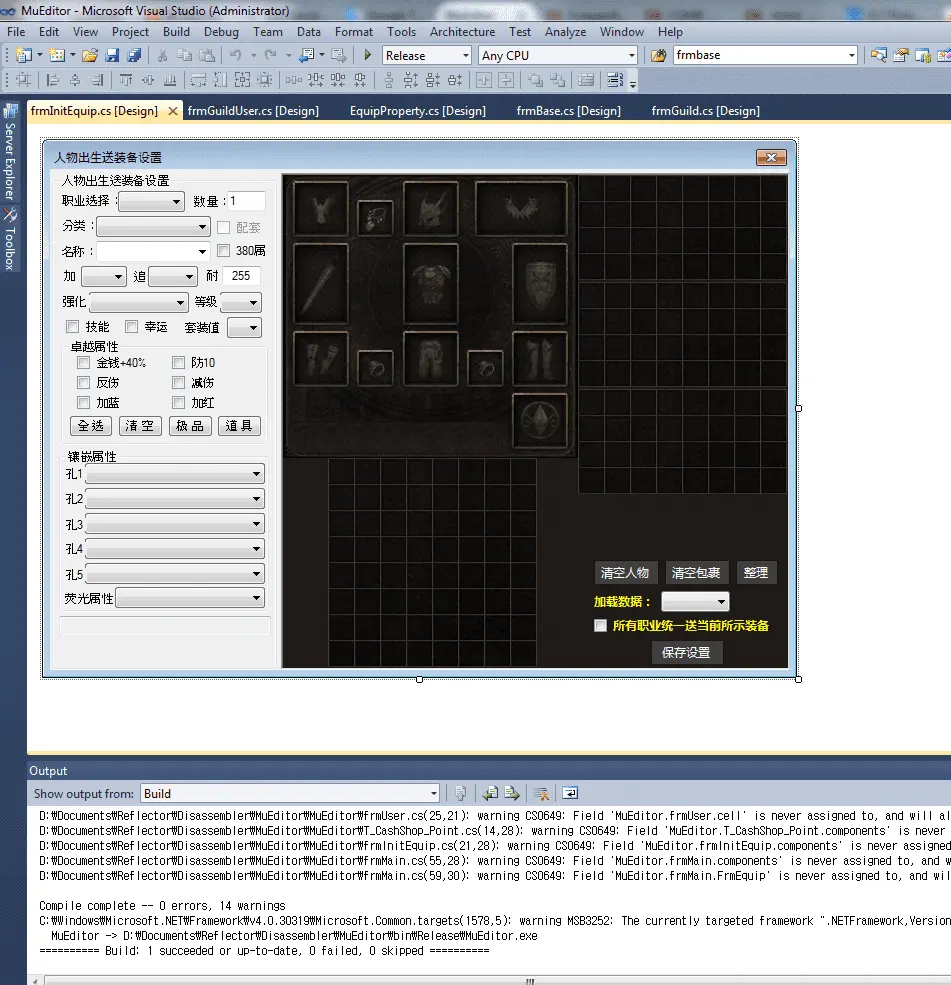Click the Redo arrow icon
The image size is (951, 985).
click(x=271, y=55)
